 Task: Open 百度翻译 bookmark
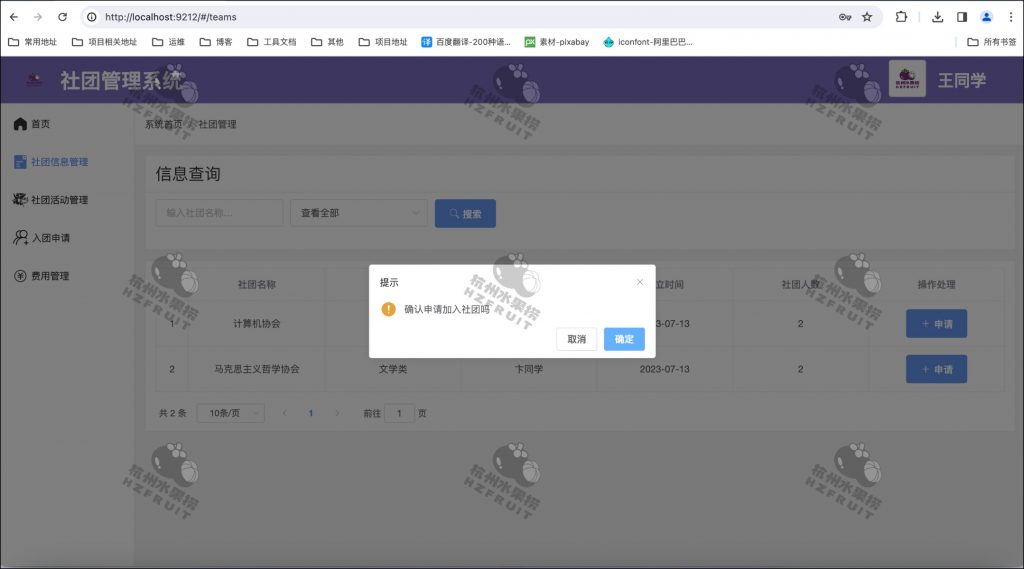tap(466, 42)
